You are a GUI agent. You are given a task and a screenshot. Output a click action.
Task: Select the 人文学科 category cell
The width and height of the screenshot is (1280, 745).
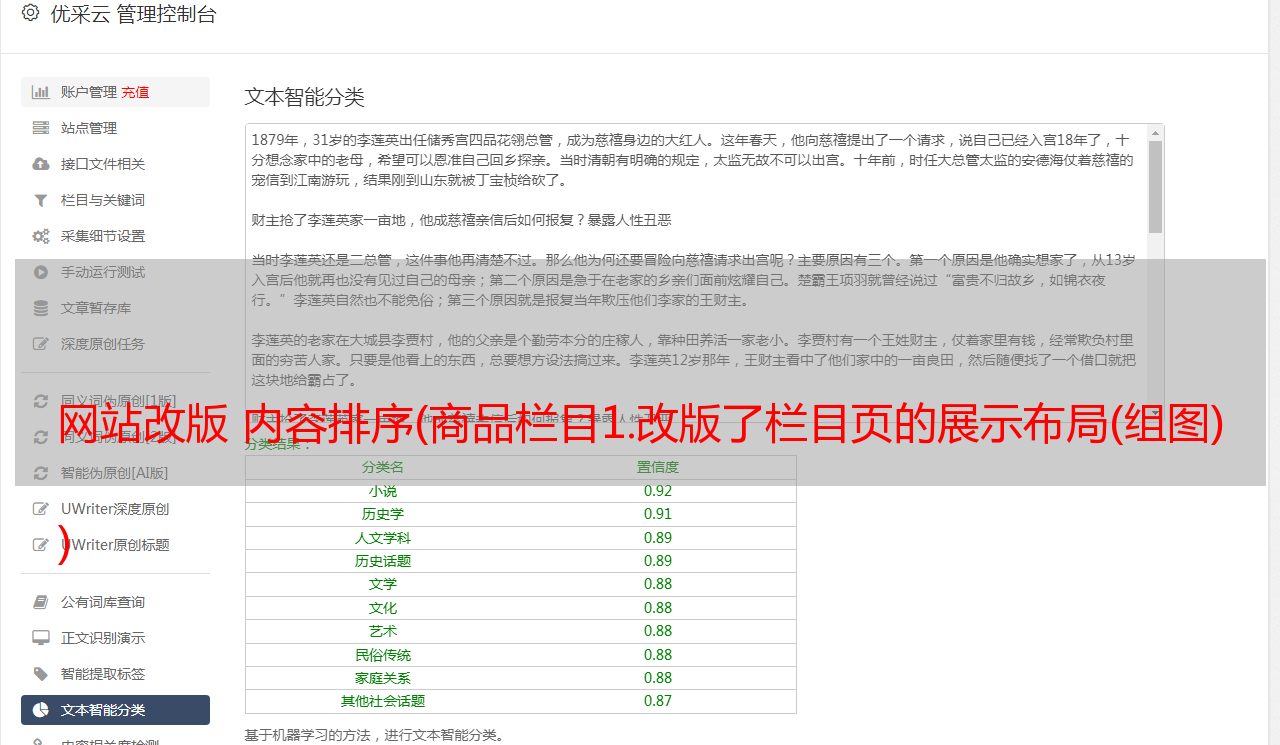click(x=383, y=538)
